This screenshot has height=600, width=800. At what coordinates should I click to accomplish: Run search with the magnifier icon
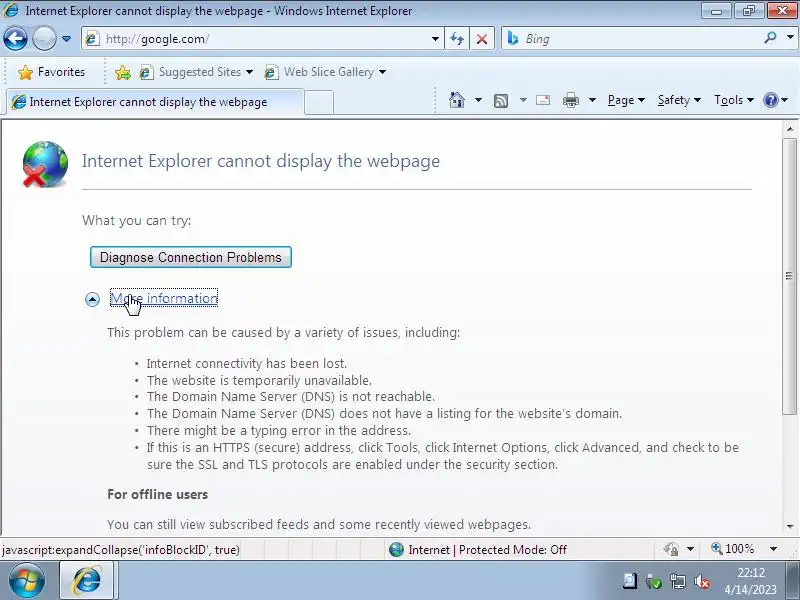[770, 38]
